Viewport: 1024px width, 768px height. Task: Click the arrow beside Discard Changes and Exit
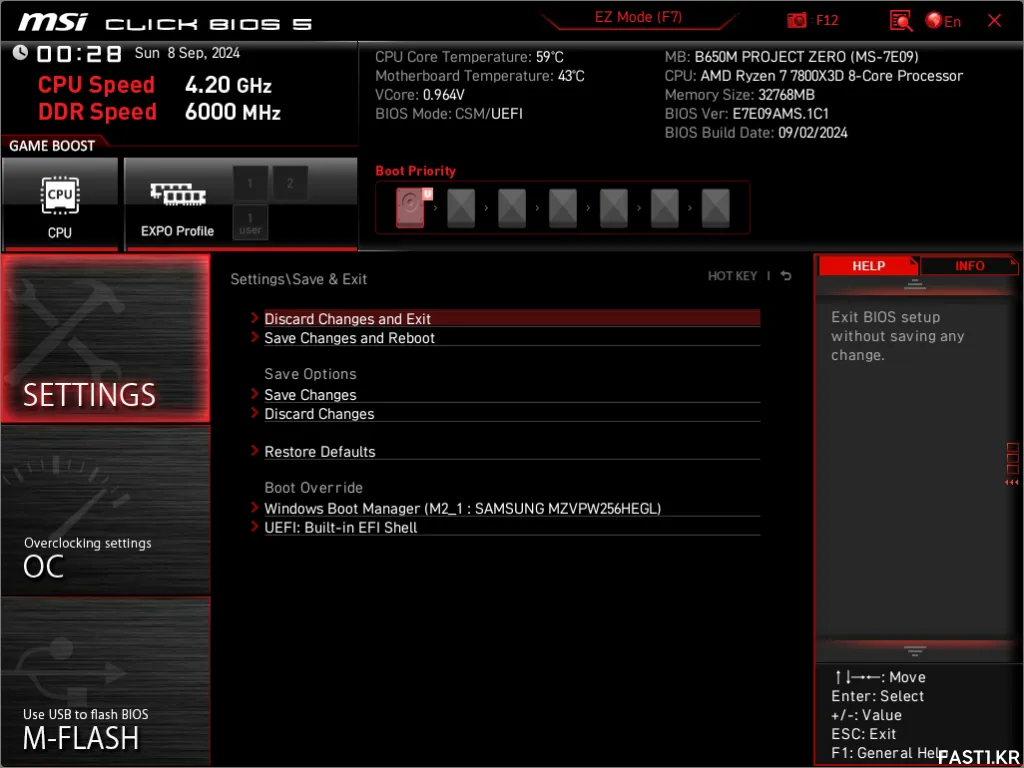pyautogui.click(x=255, y=318)
